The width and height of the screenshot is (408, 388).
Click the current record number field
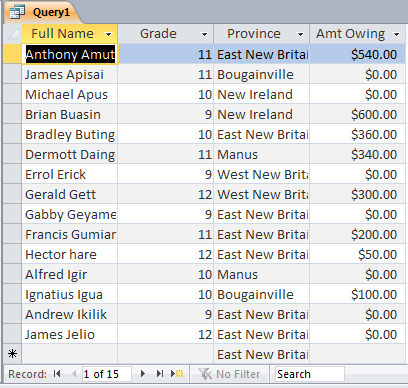(x=107, y=374)
